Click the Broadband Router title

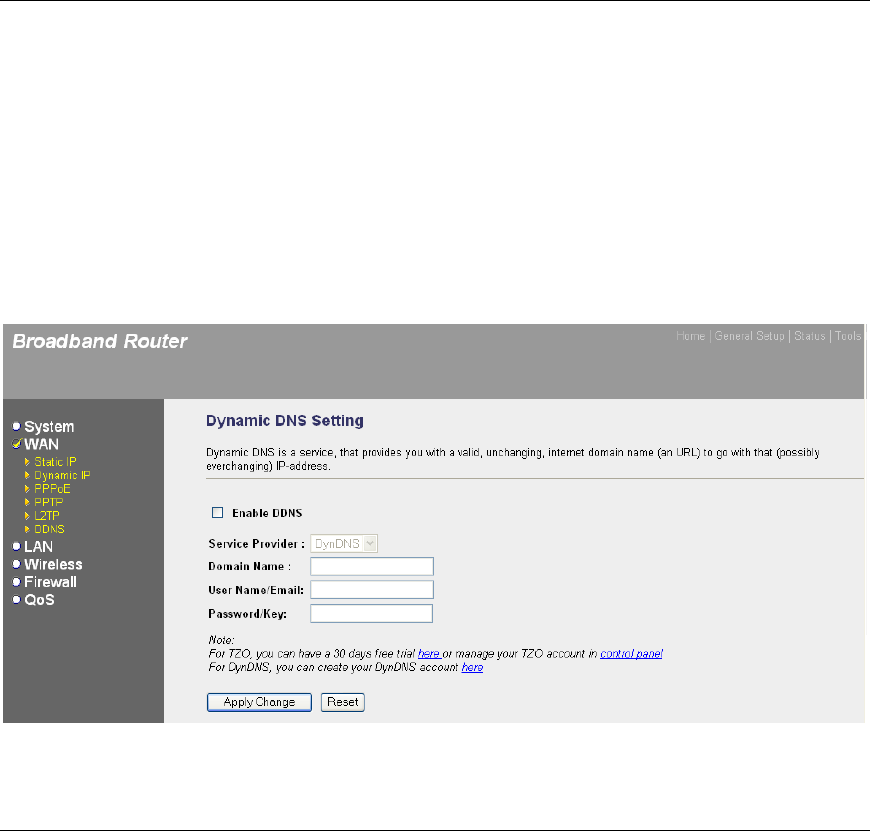tap(100, 341)
